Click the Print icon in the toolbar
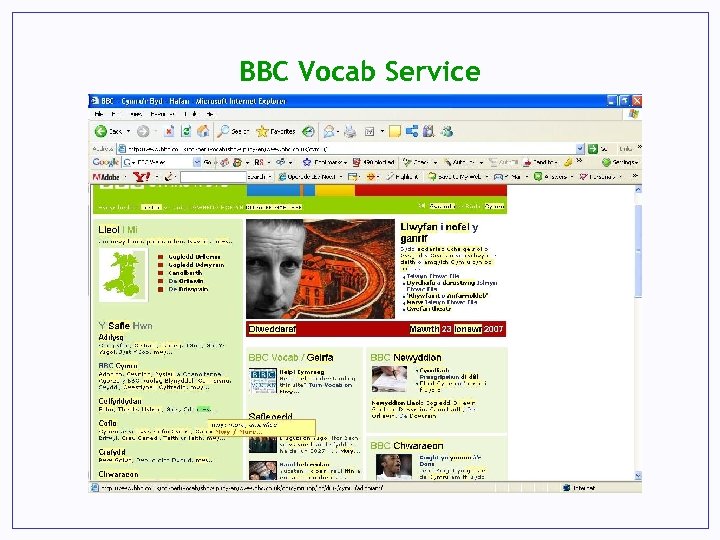 click(350, 132)
